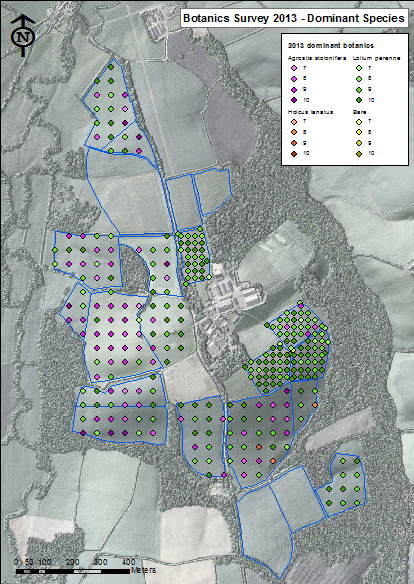Click the Holcus lanatus 9 orange diamond
The height and width of the screenshot is (584, 414).
(x=294, y=143)
